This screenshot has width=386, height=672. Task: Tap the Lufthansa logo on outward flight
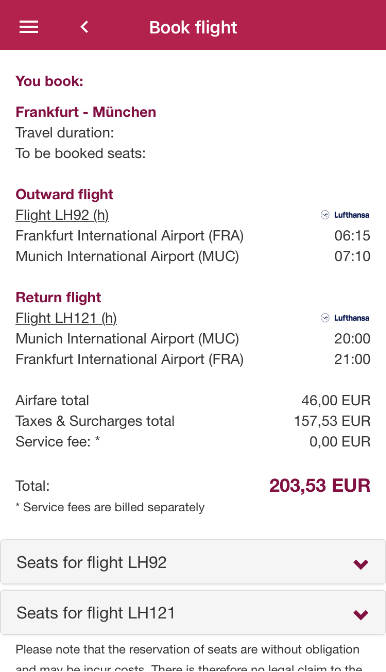(x=345, y=215)
